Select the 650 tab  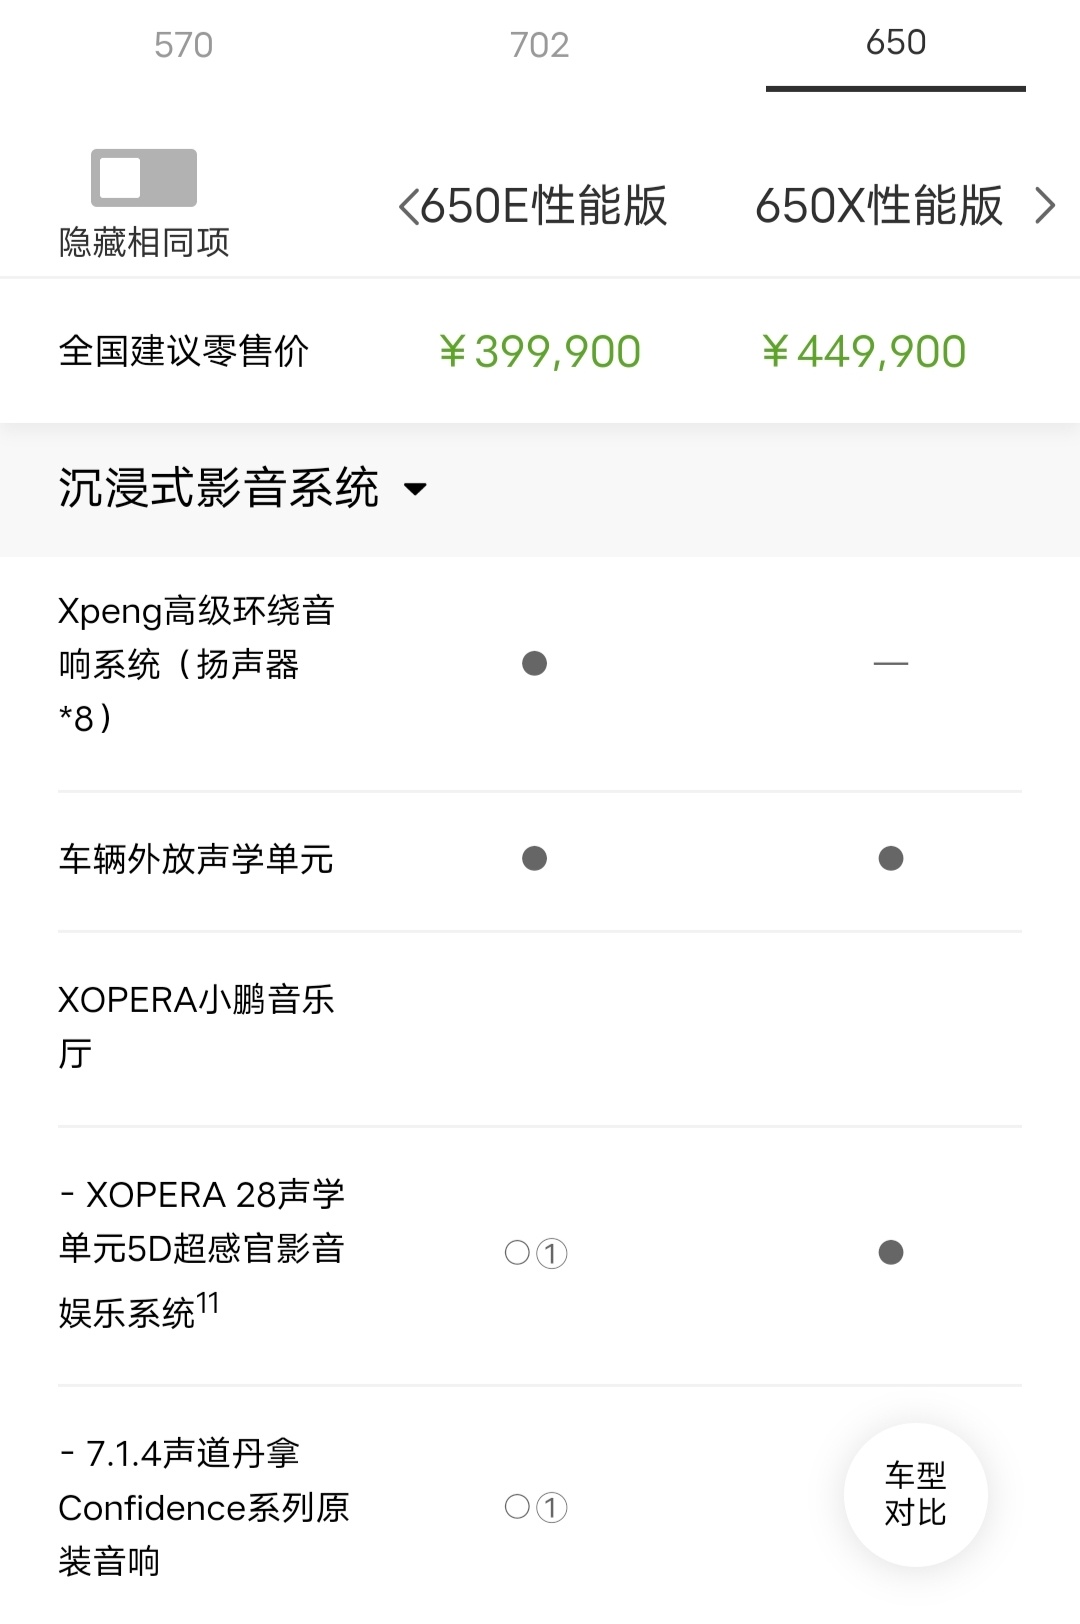click(x=895, y=43)
